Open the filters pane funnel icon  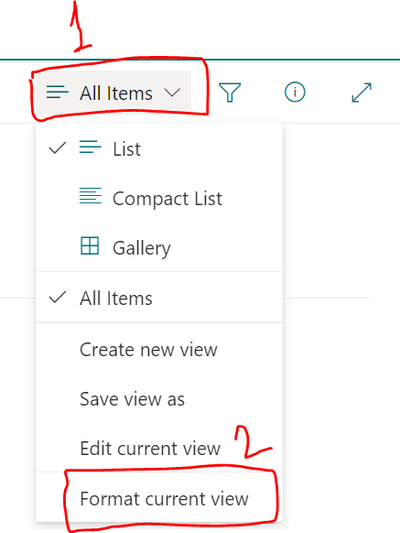pyautogui.click(x=230, y=92)
